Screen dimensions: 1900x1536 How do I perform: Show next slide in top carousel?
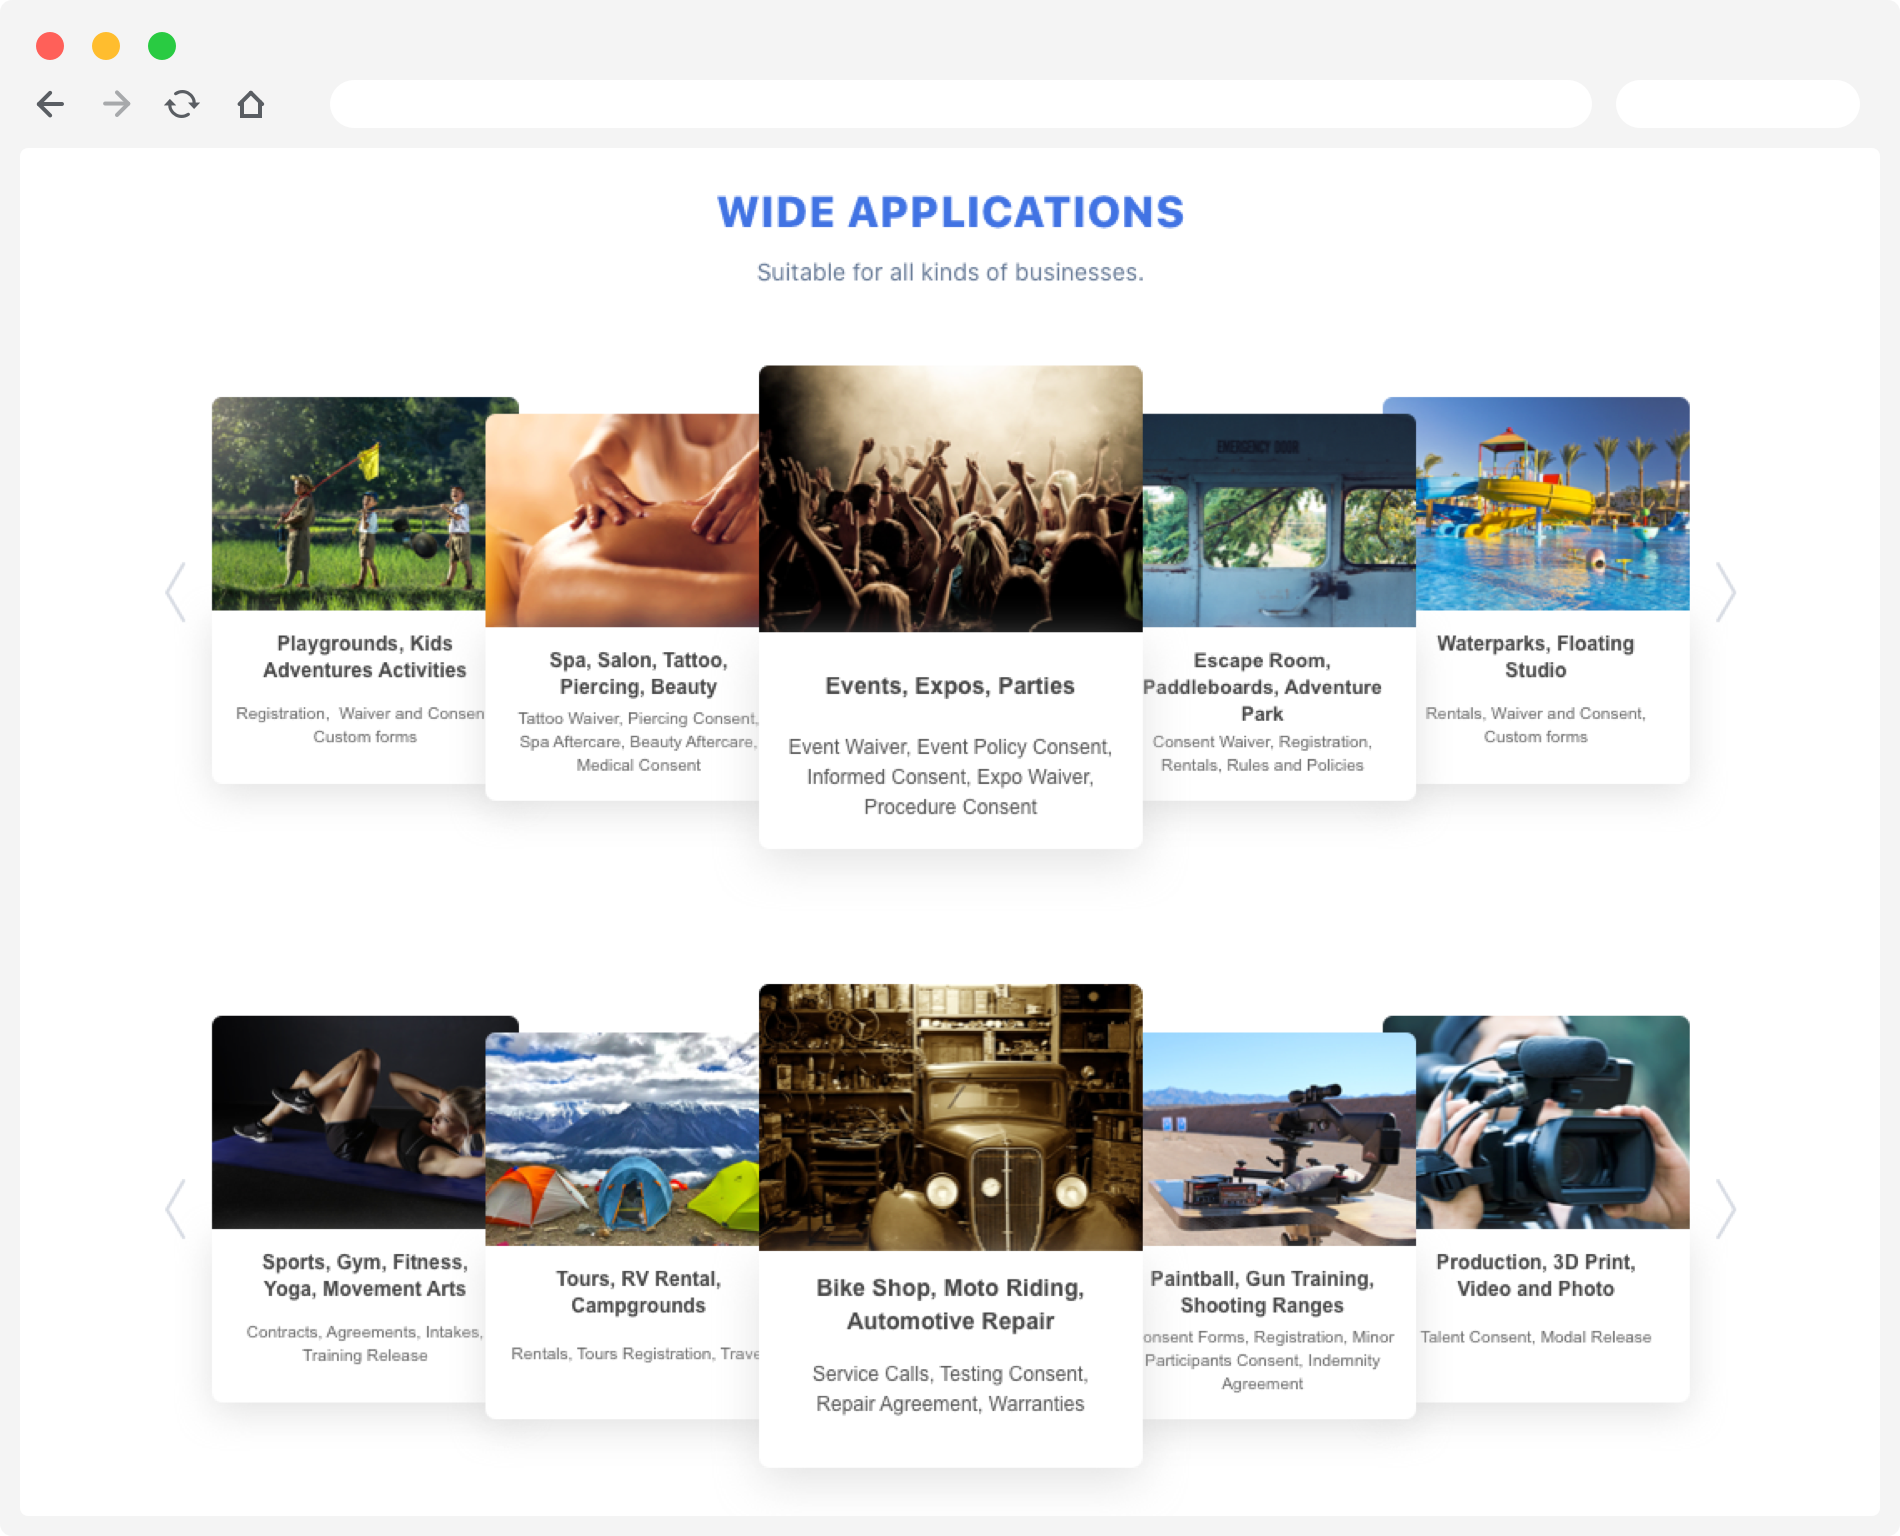(x=1726, y=592)
